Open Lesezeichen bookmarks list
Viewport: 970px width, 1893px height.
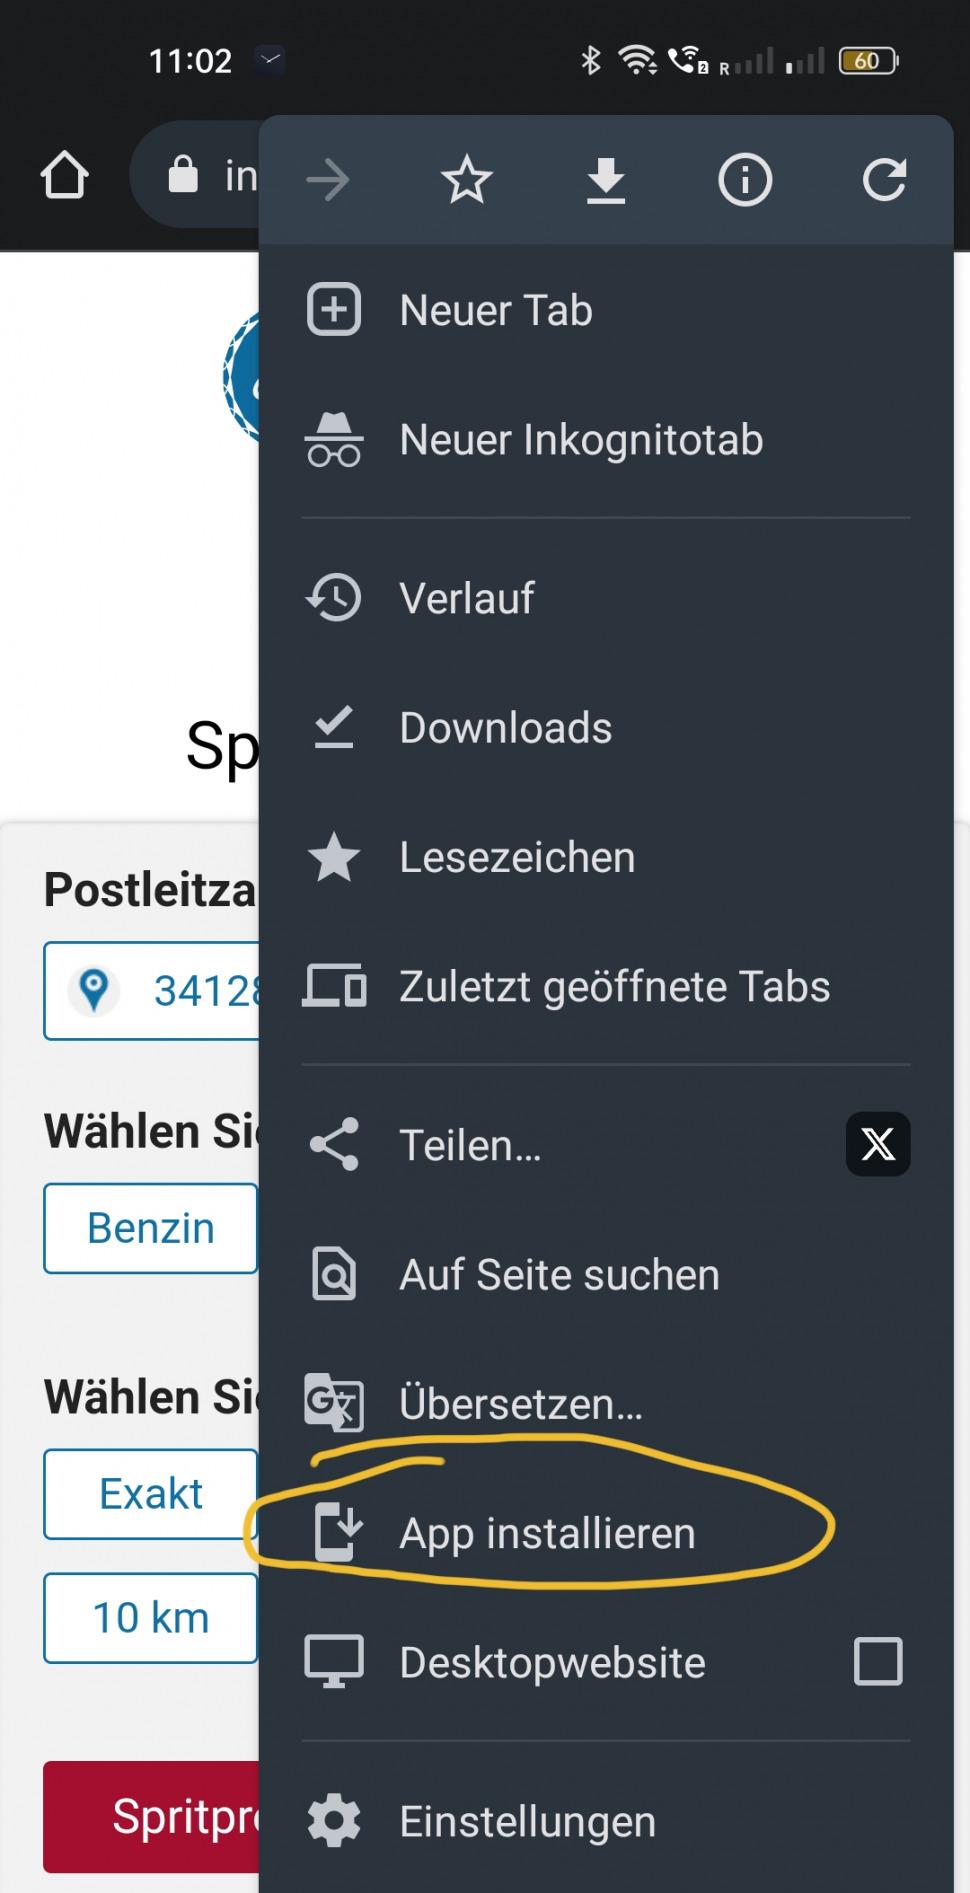point(517,858)
